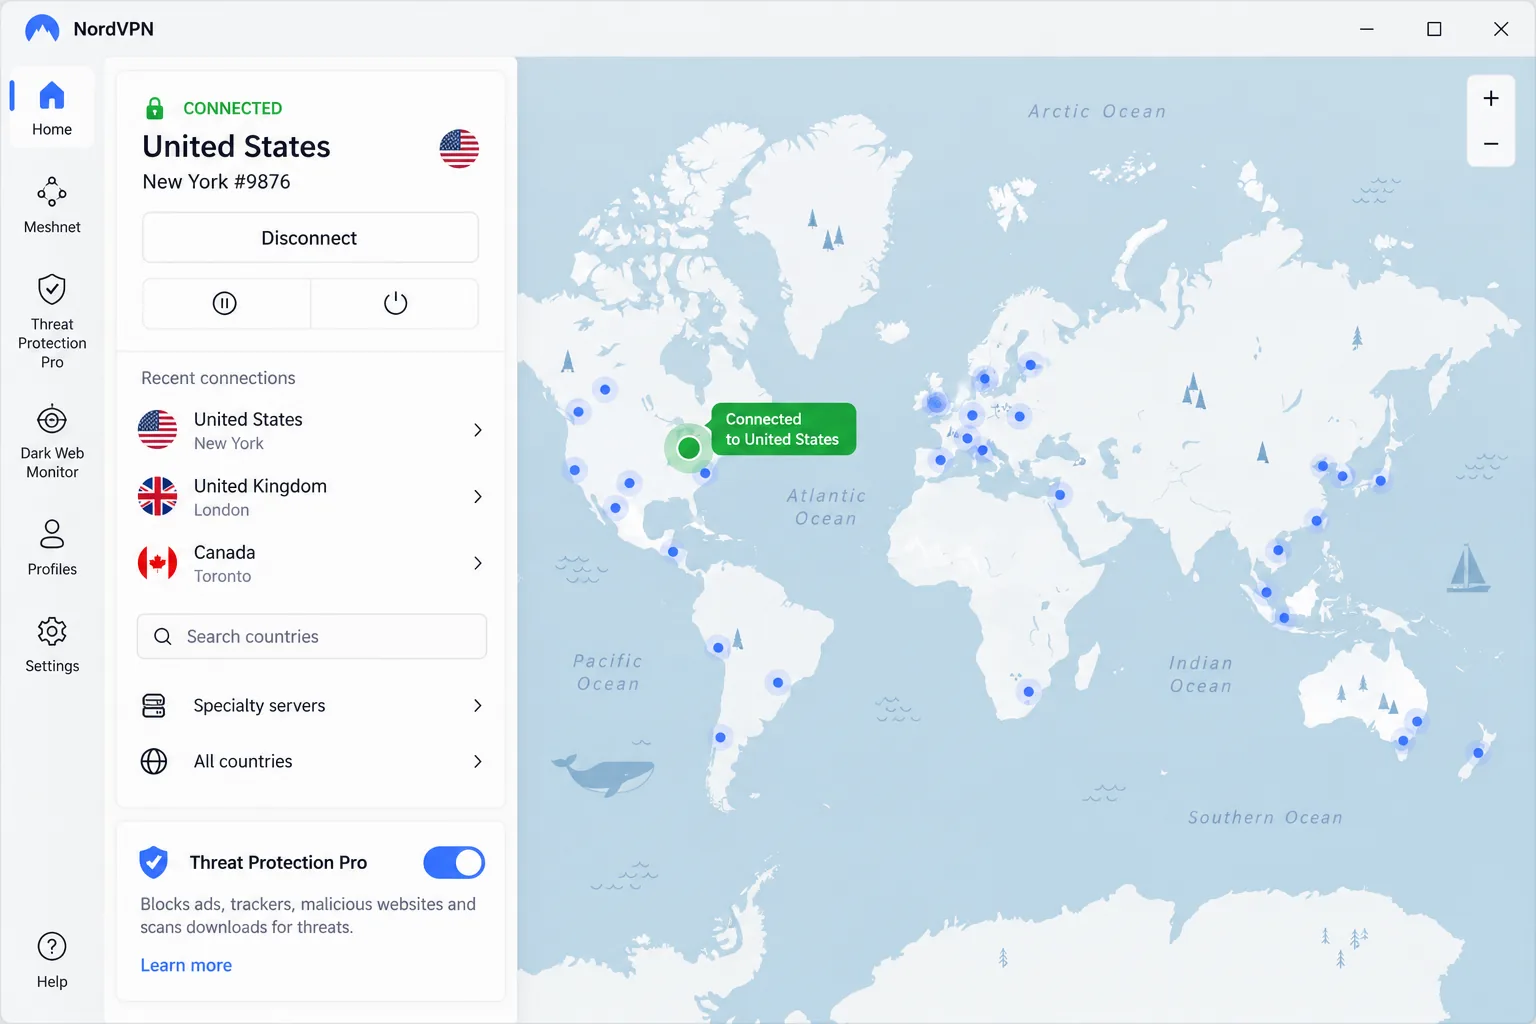Go to the Home tab
1536x1024 pixels.
coord(52,108)
